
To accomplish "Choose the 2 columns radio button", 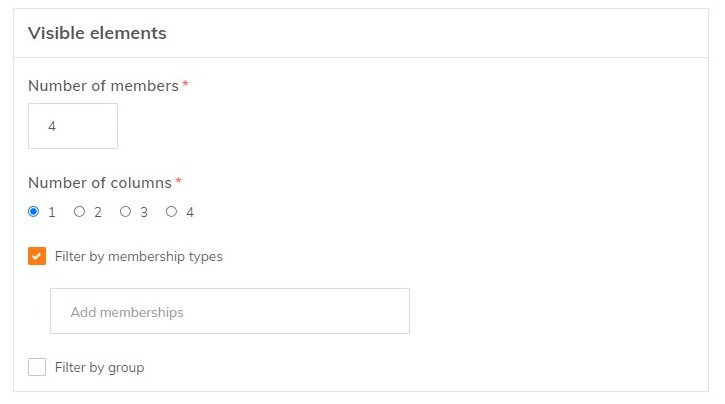I will 79,212.
